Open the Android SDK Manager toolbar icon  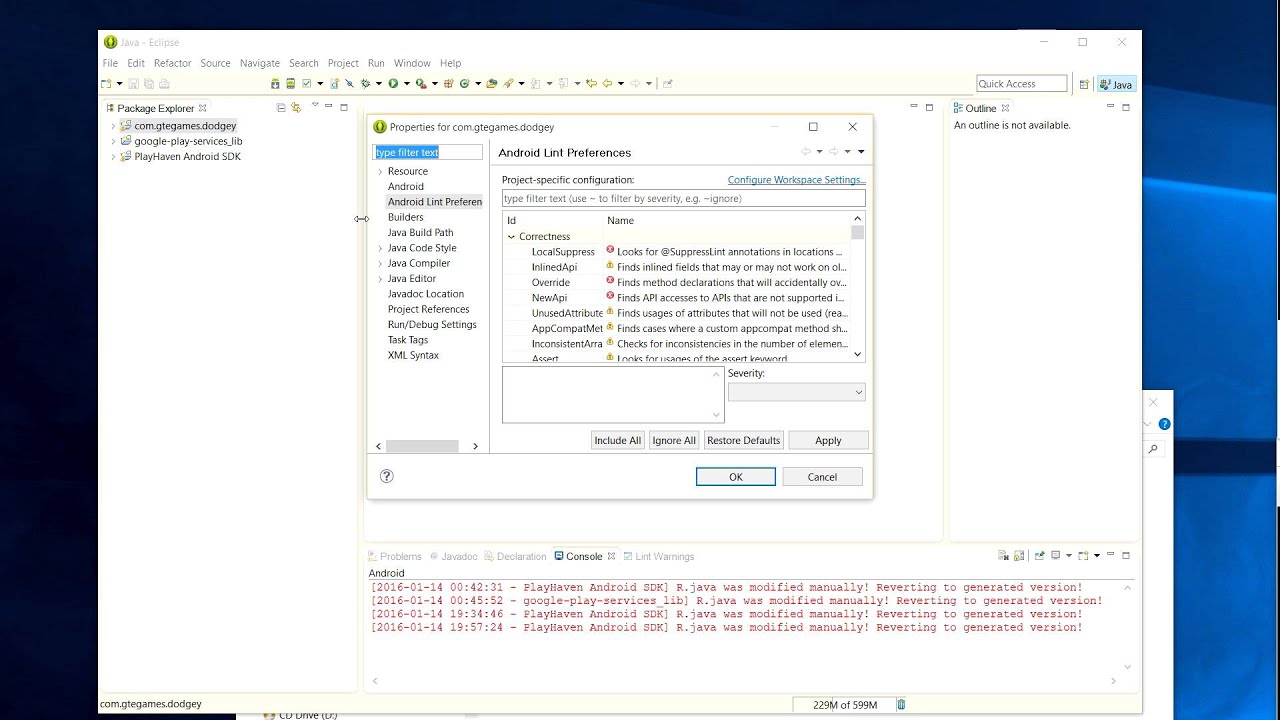click(275, 84)
